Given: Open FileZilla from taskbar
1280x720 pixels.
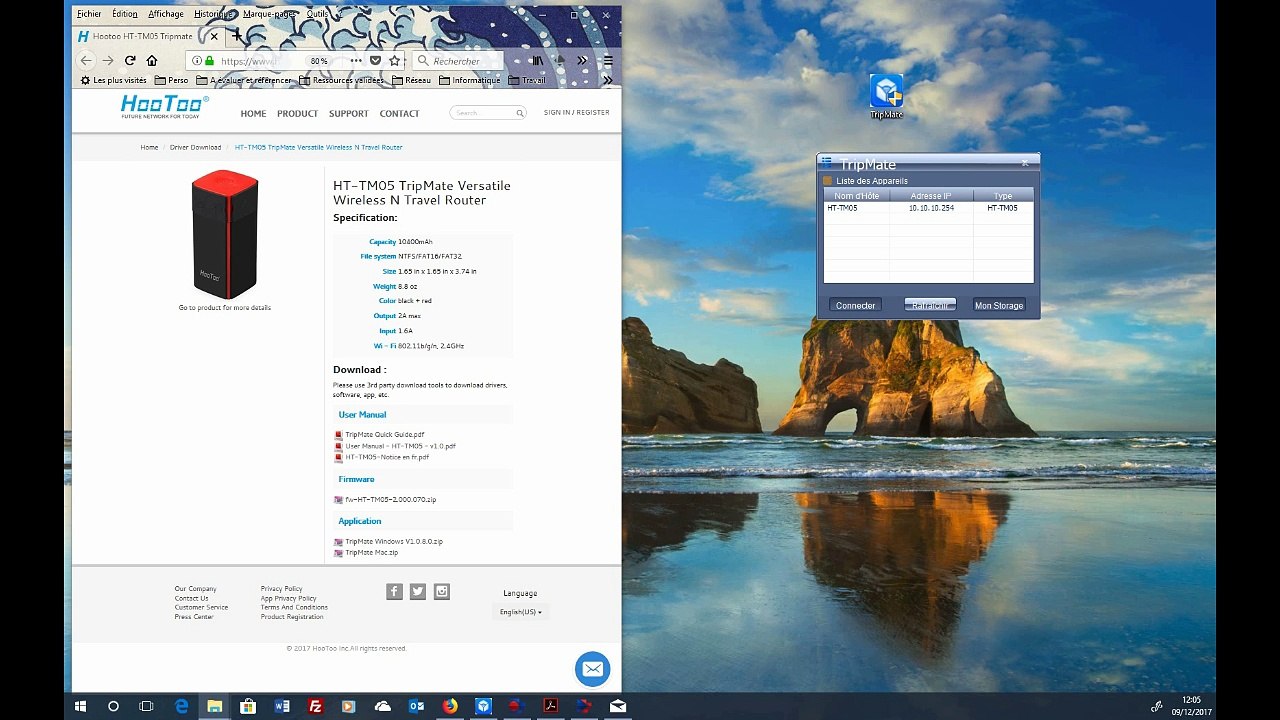Looking at the screenshot, I should (x=315, y=706).
